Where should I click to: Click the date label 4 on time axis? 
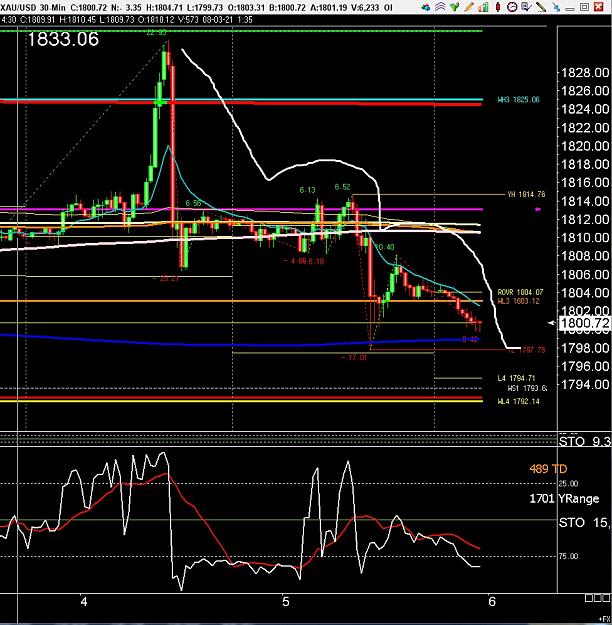[x=83, y=601]
